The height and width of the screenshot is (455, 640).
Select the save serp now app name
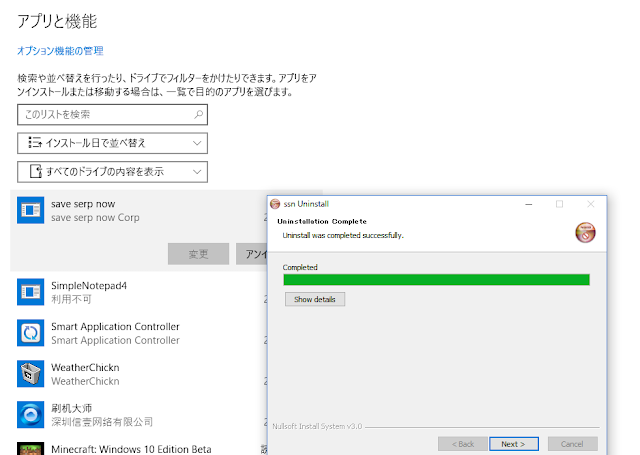83,204
